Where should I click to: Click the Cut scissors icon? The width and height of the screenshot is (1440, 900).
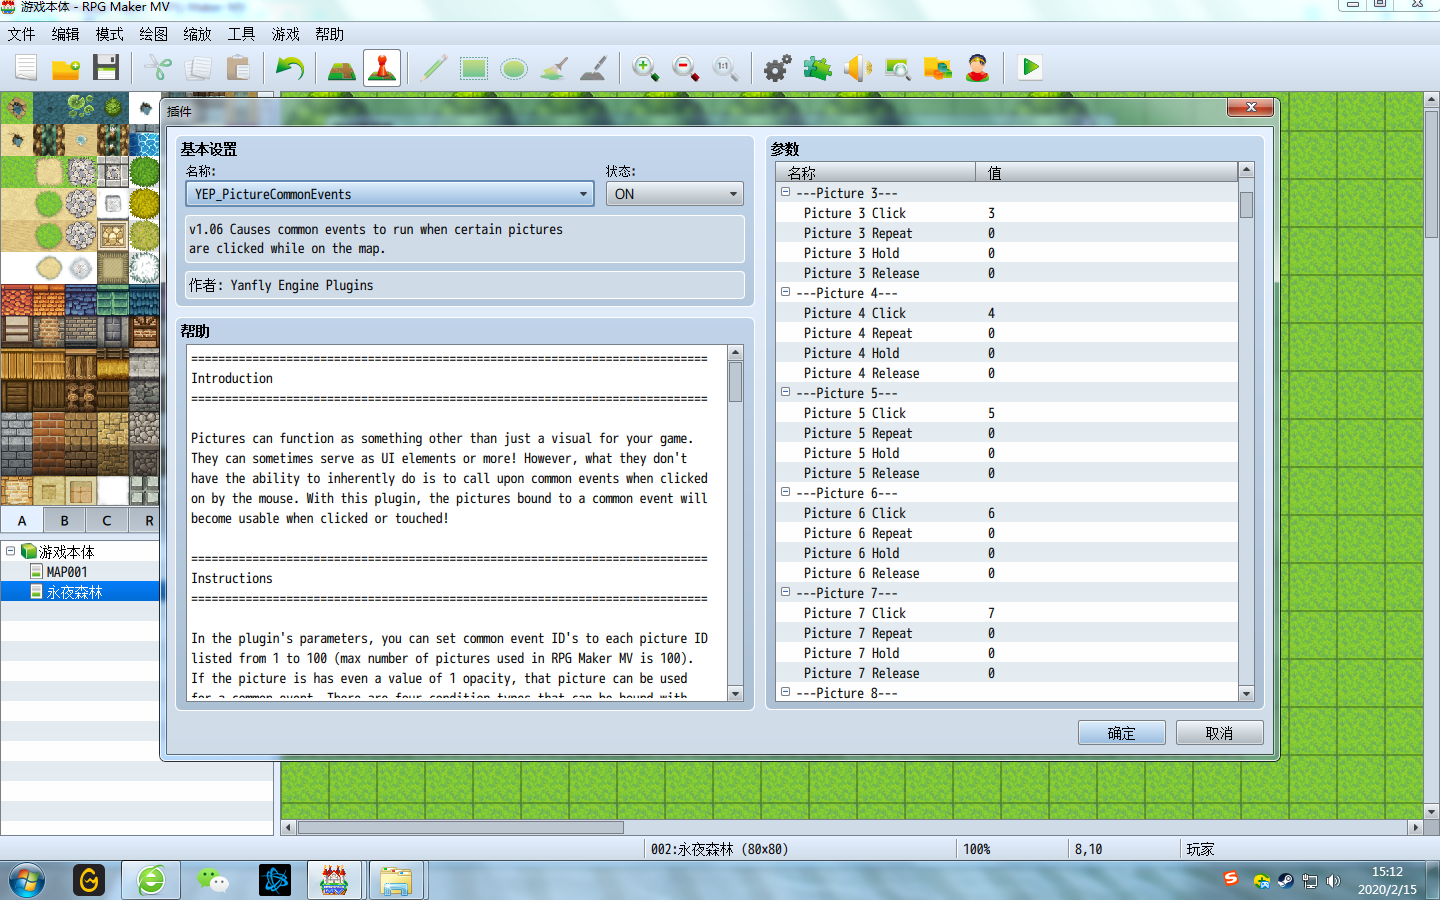tap(158, 68)
